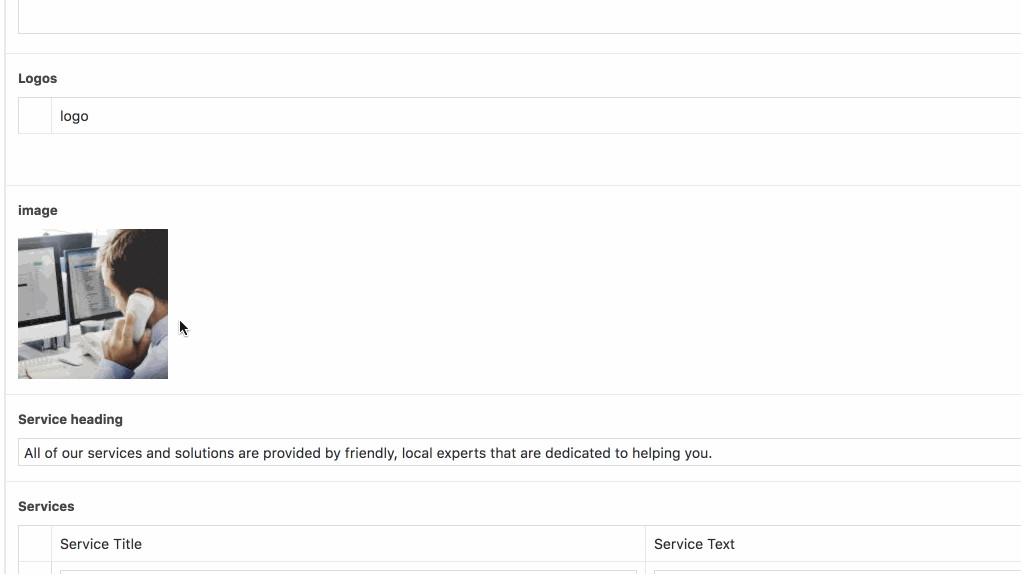
Task: Click the blank corner cell before Service Title
Action: click(35, 544)
